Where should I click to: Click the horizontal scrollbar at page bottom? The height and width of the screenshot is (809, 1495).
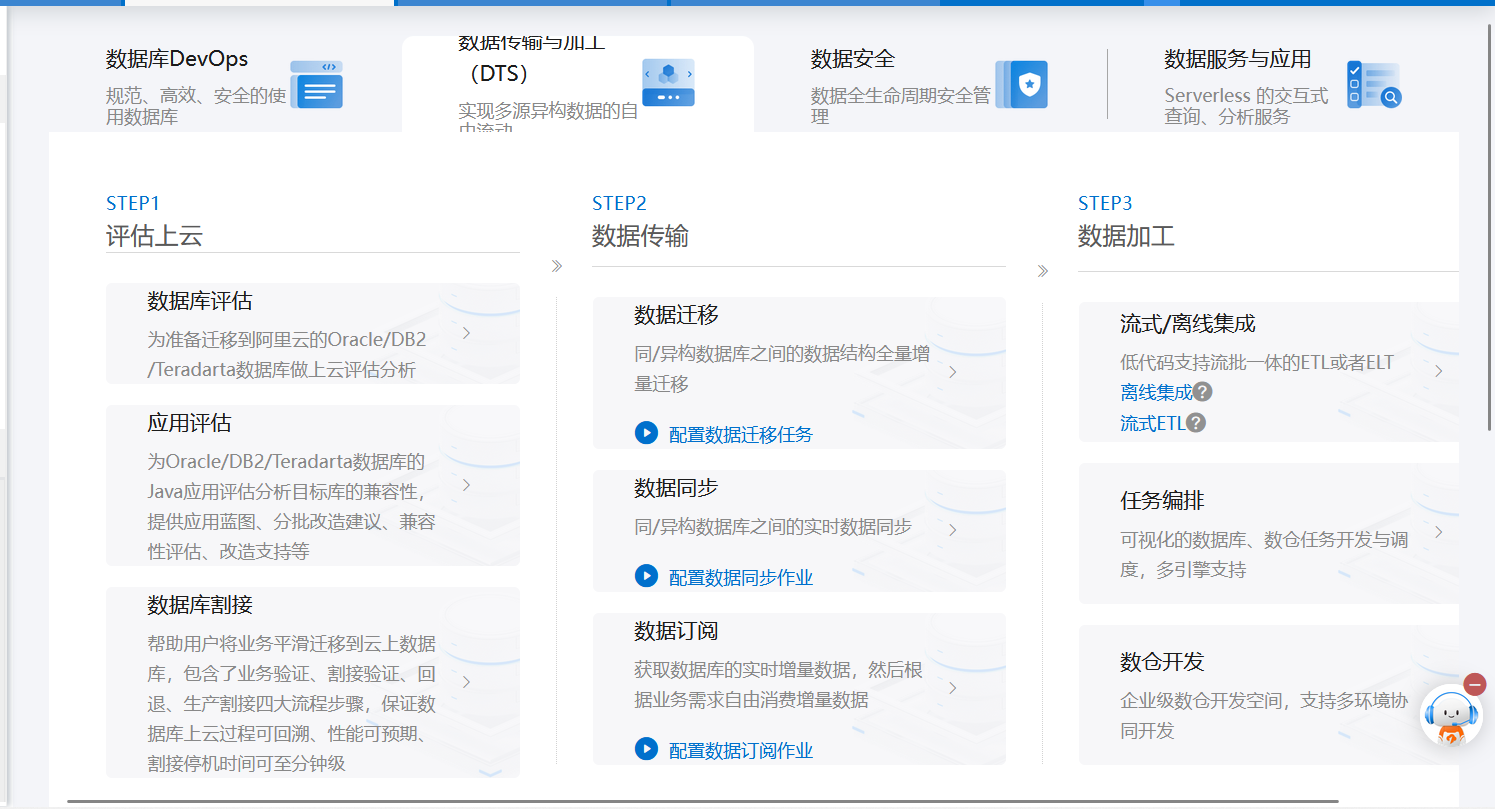[702, 801]
